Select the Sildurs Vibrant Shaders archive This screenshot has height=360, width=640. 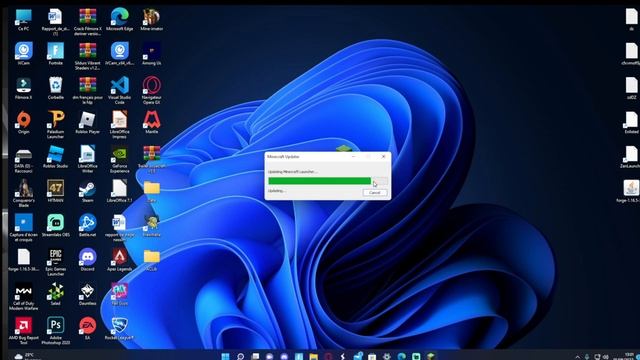pyautogui.click(x=87, y=56)
